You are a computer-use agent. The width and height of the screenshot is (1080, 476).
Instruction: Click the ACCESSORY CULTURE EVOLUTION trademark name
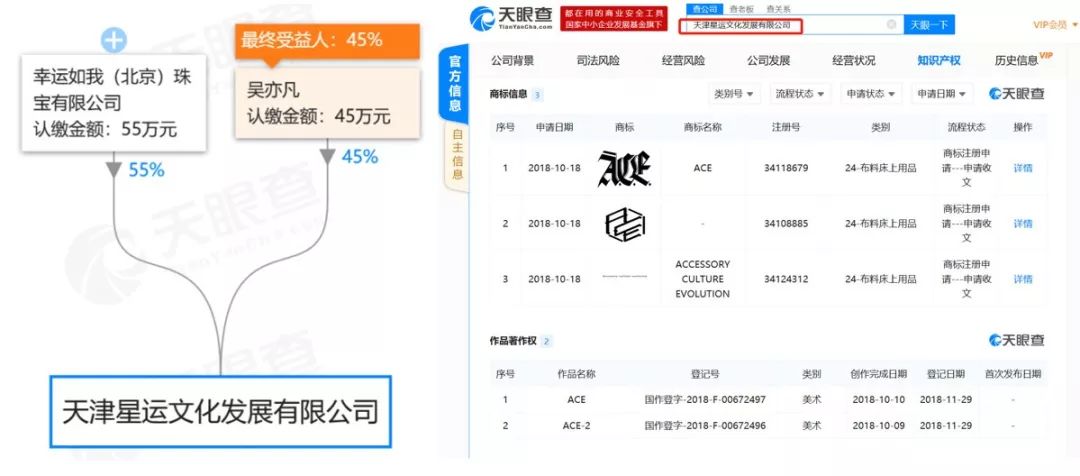(703, 279)
